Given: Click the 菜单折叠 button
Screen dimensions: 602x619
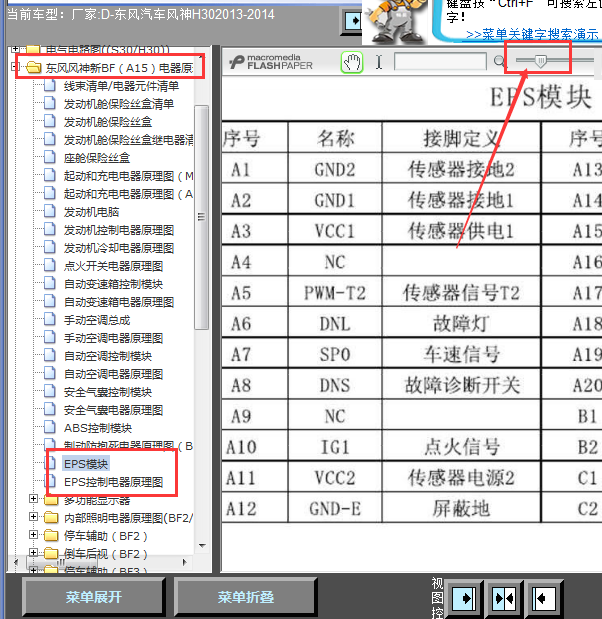Looking at the screenshot, I should tap(246, 597).
